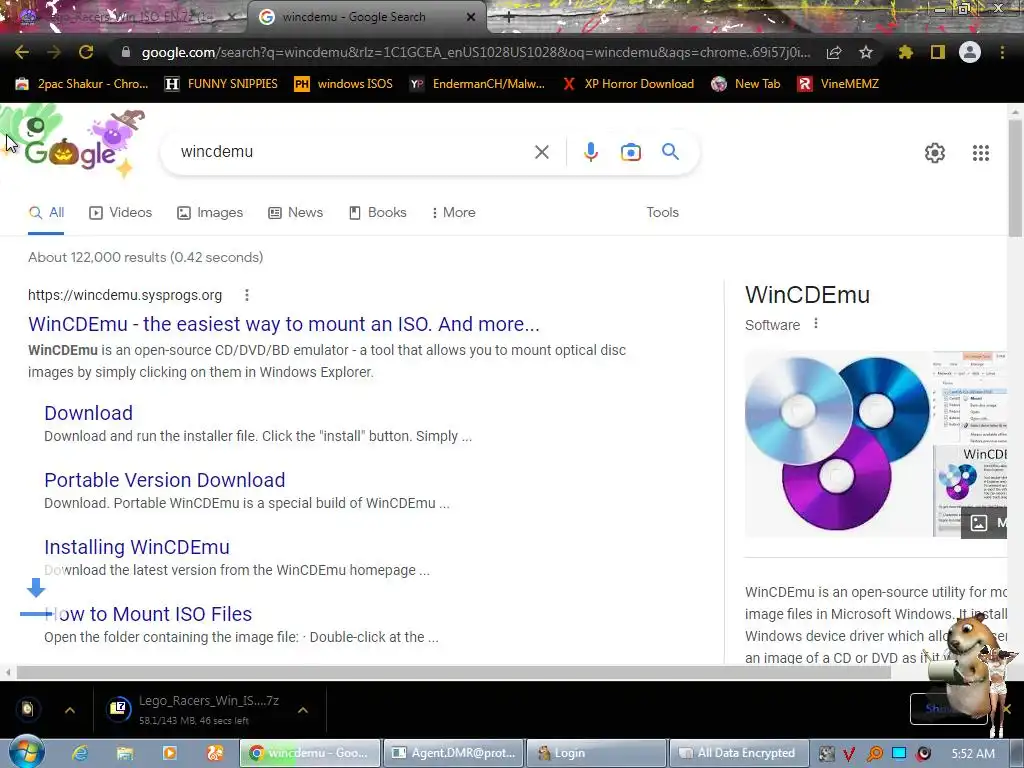Select the All results tab
Image resolution: width=1024 pixels, height=768 pixels.
pyautogui.click(x=46, y=212)
